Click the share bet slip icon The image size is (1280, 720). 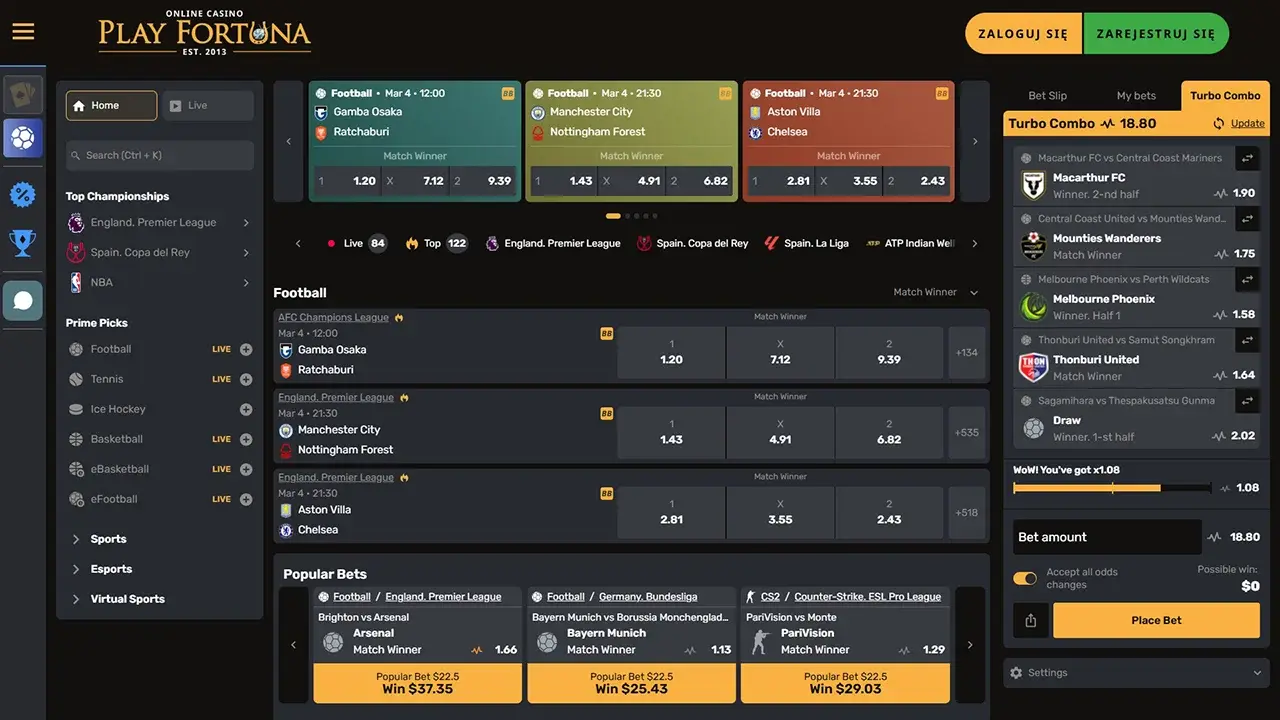click(1031, 620)
